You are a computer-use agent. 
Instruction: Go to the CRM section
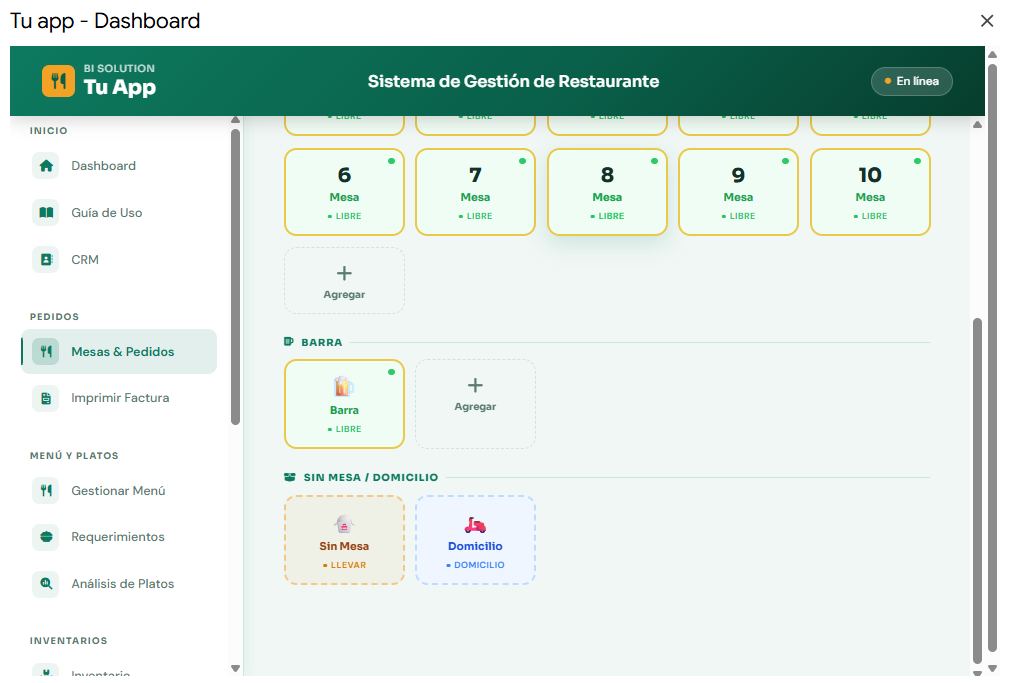click(119, 260)
